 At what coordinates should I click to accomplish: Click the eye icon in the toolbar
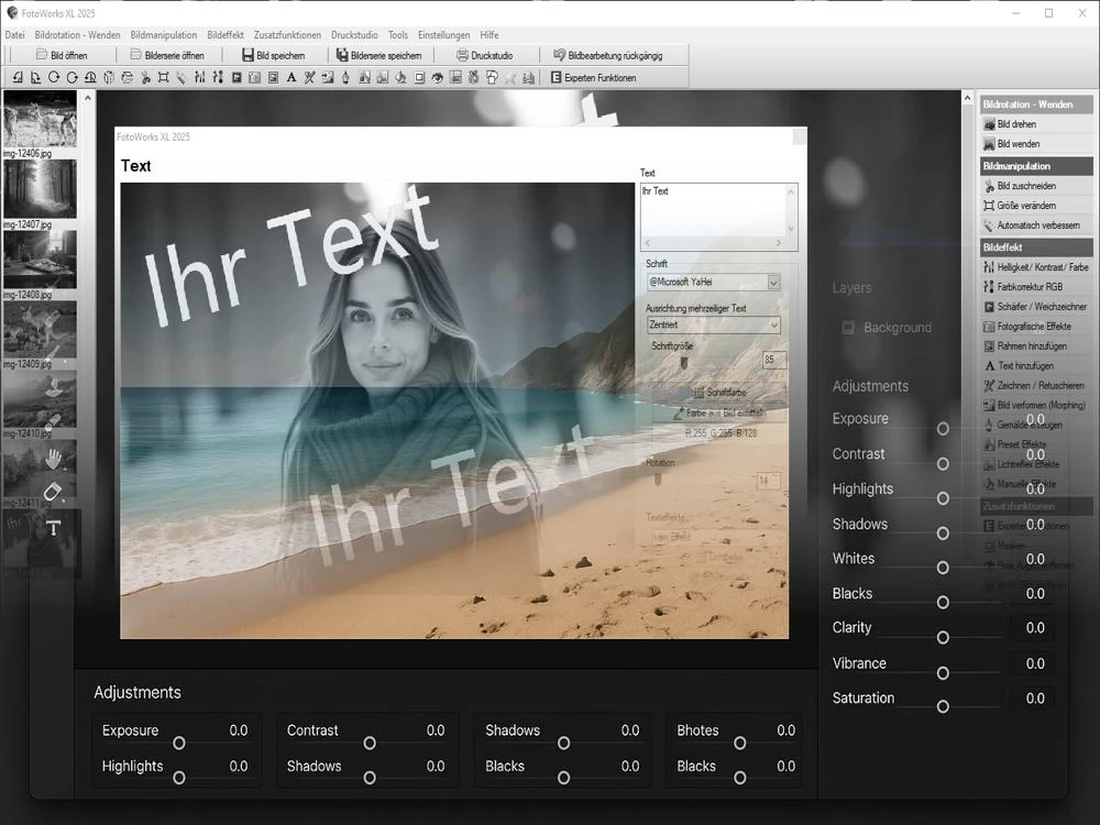click(x=437, y=78)
